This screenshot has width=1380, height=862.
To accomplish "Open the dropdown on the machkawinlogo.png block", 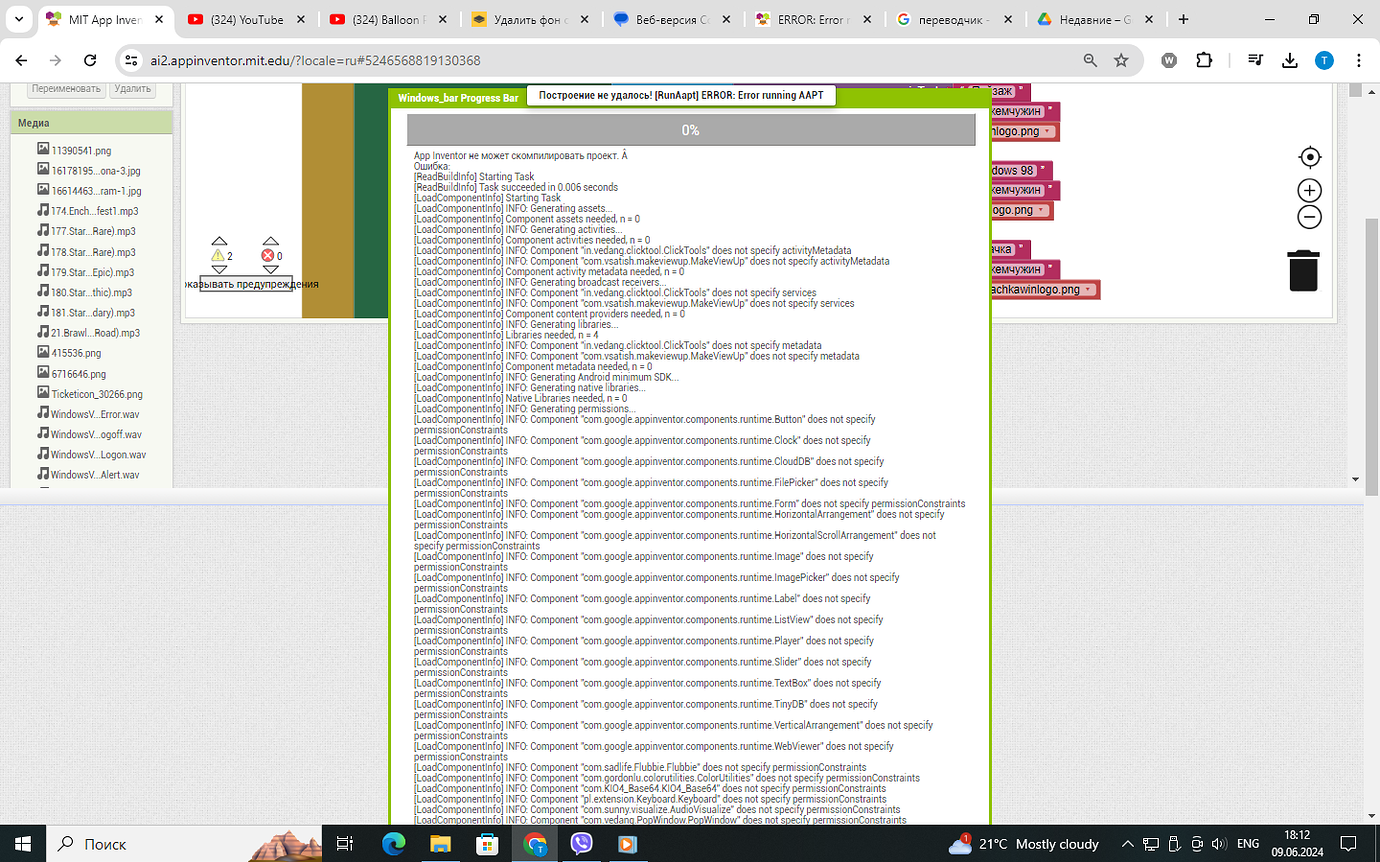I will [1088, 290].
